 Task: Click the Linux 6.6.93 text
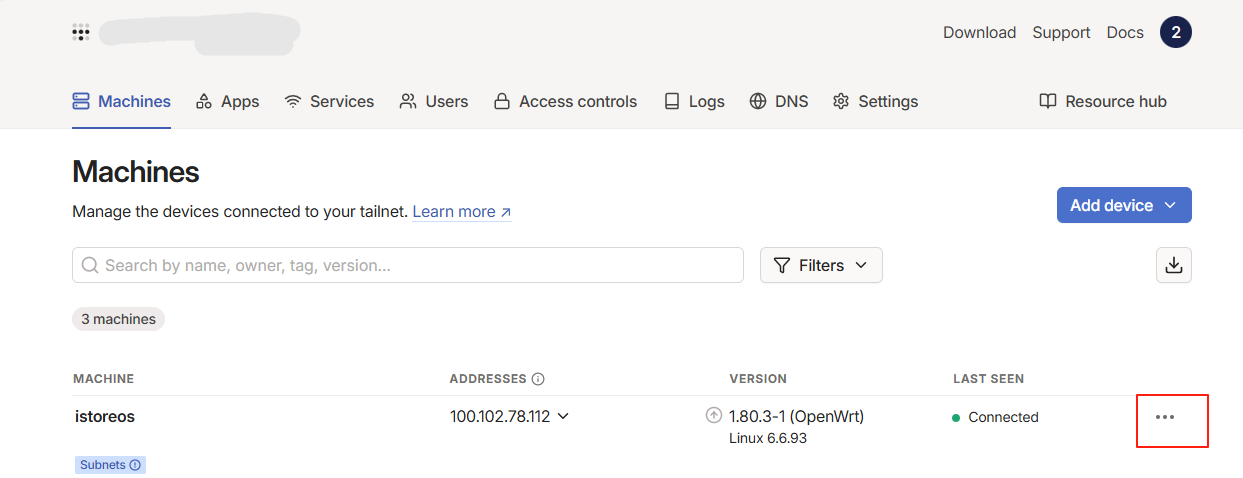point(768,439)
